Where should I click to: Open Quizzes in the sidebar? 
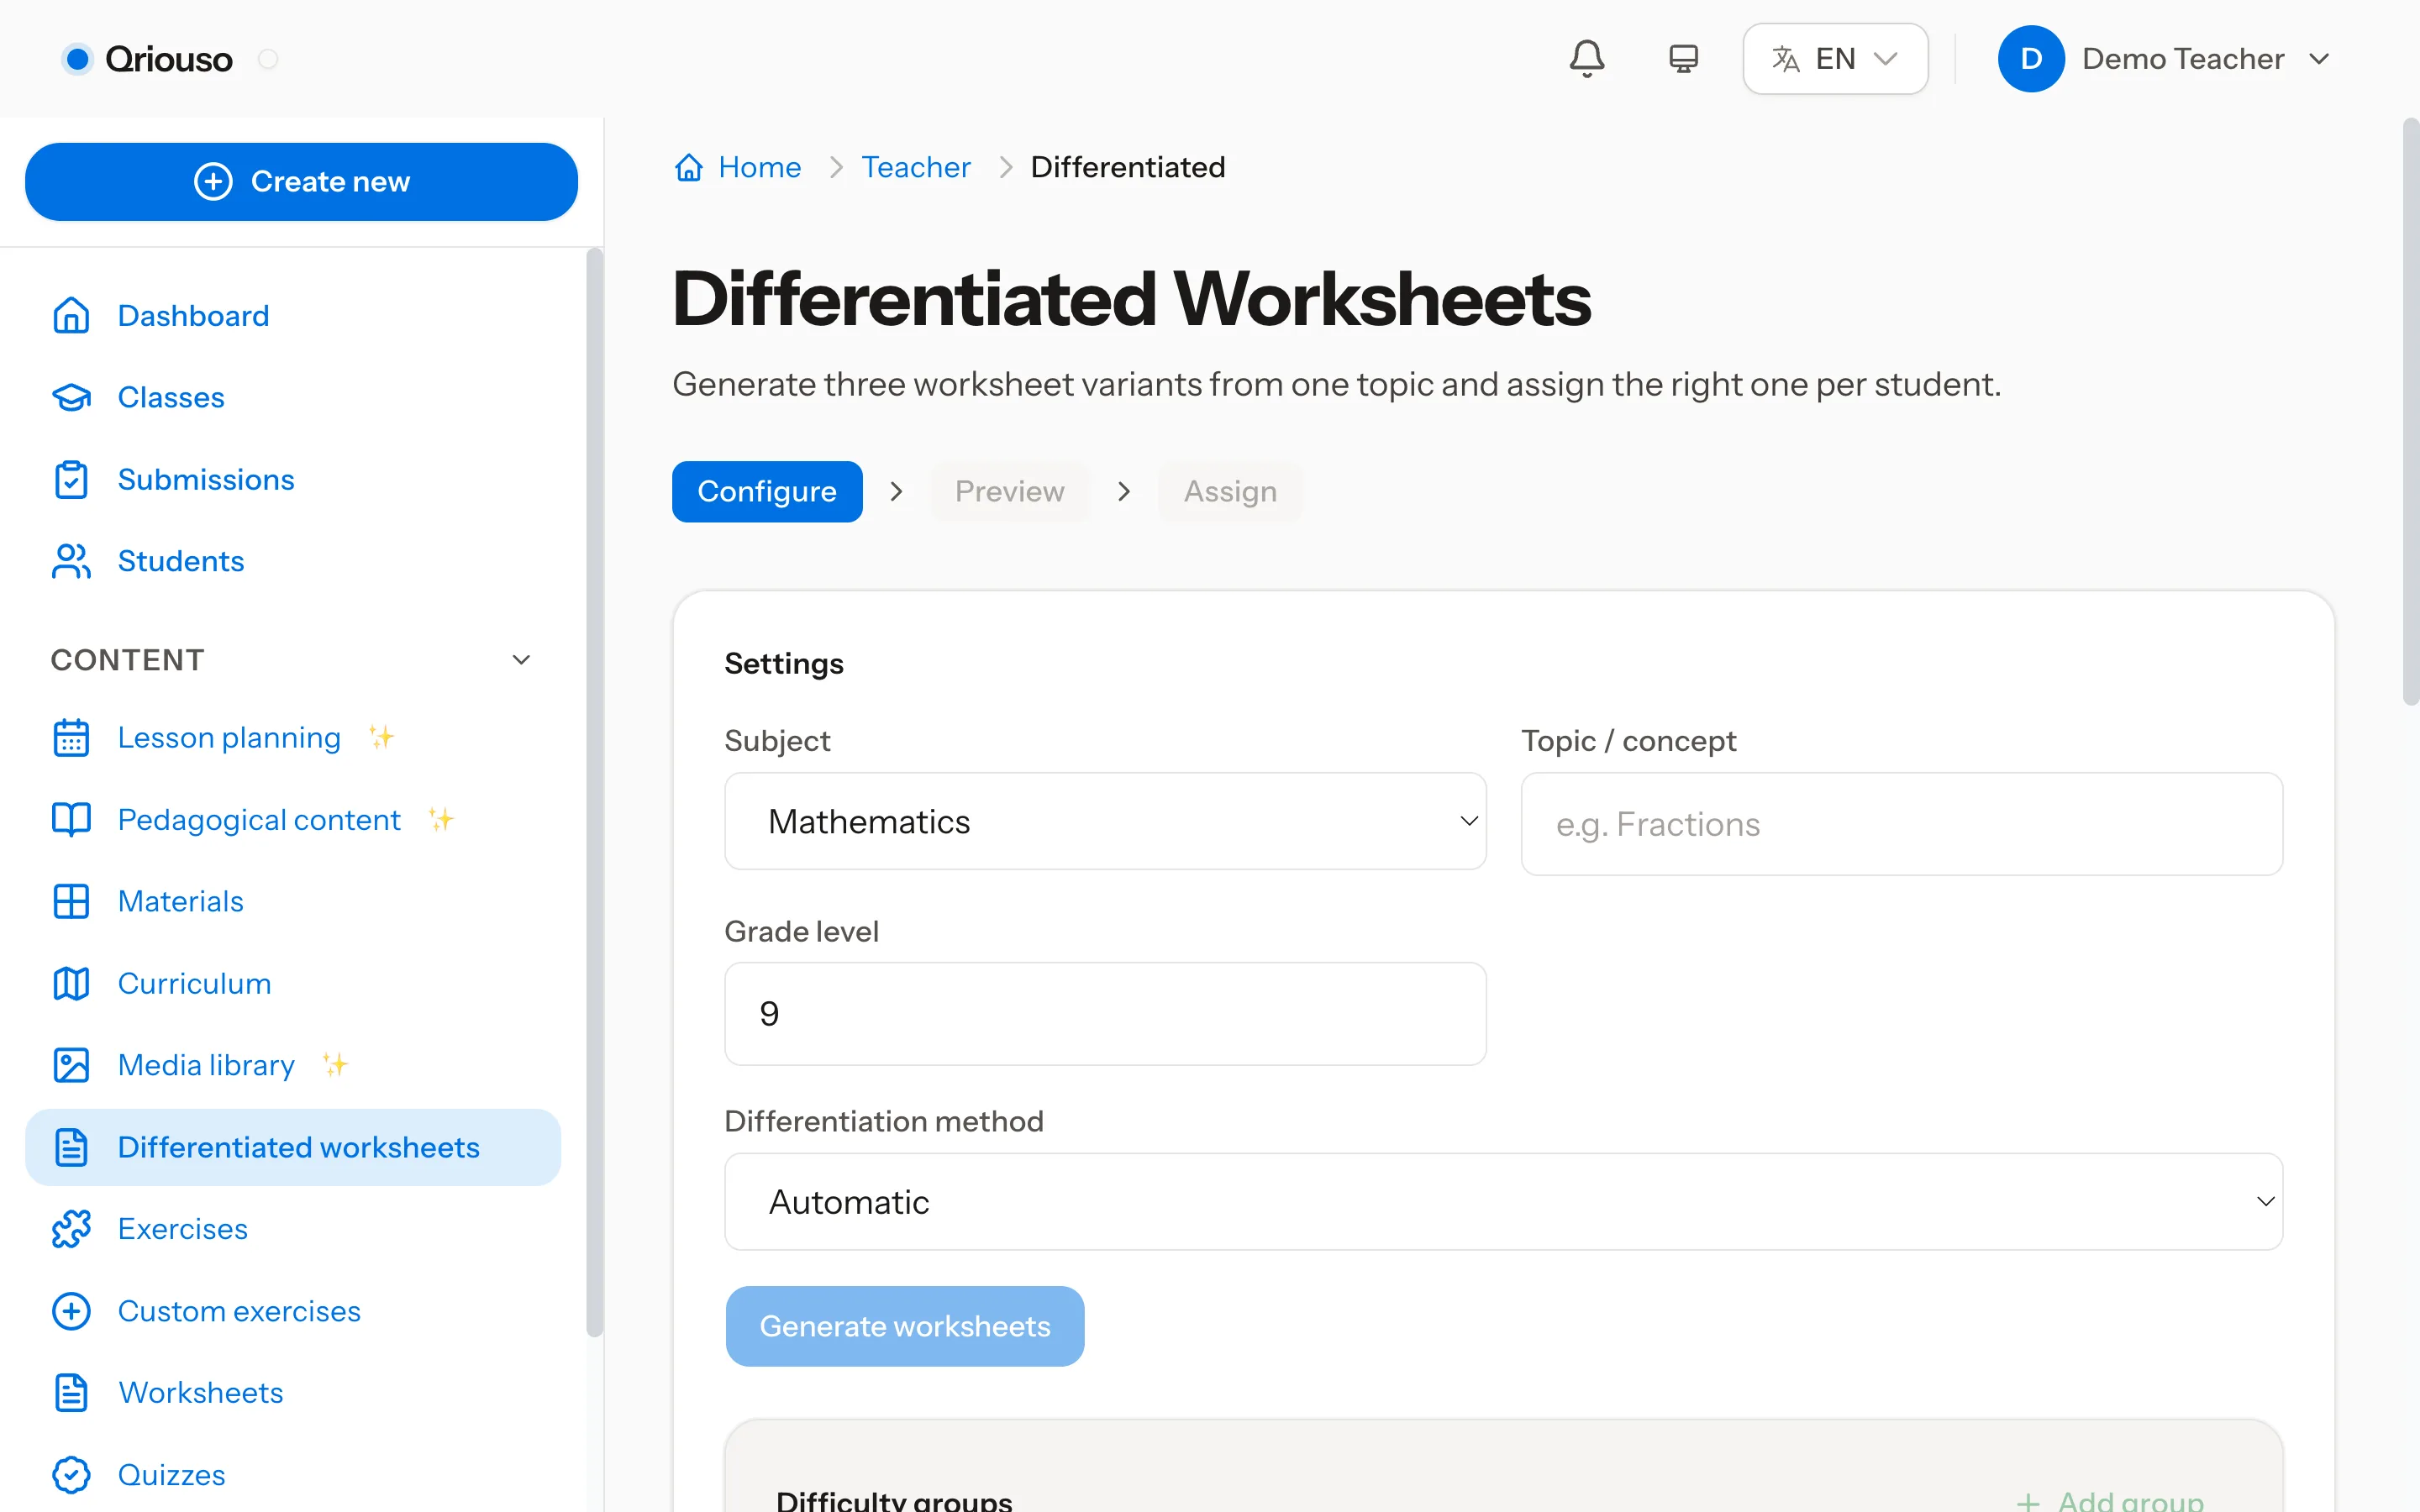(x=172, y=1475)
